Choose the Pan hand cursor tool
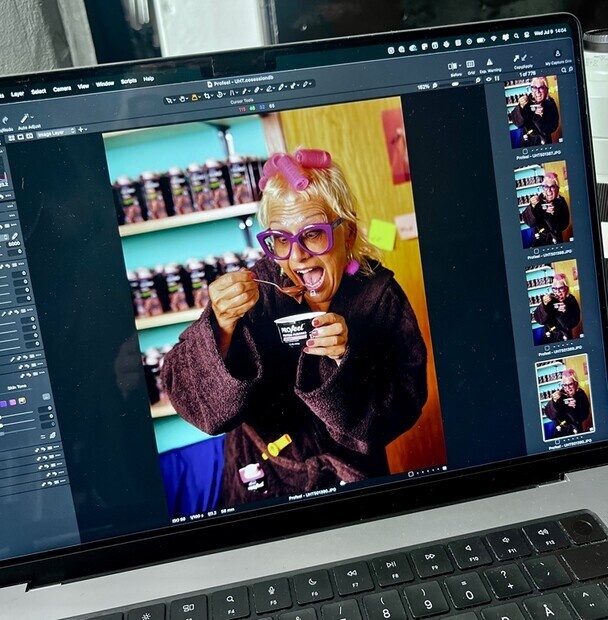The width and height of the screenshot is (608, 620). click(182, 99)
